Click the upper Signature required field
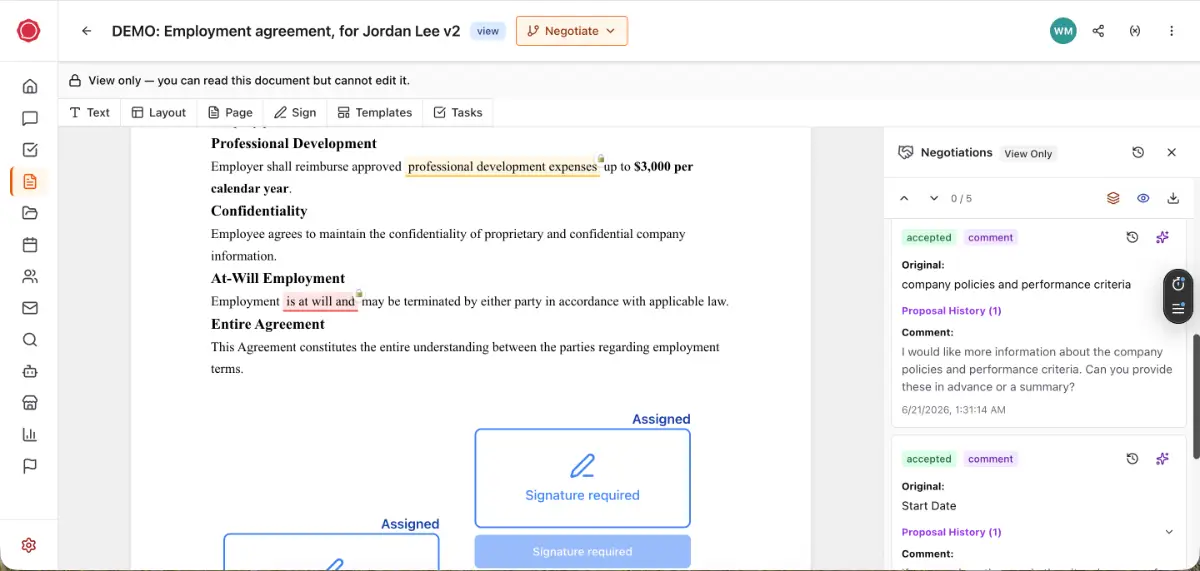 [582, 478]
